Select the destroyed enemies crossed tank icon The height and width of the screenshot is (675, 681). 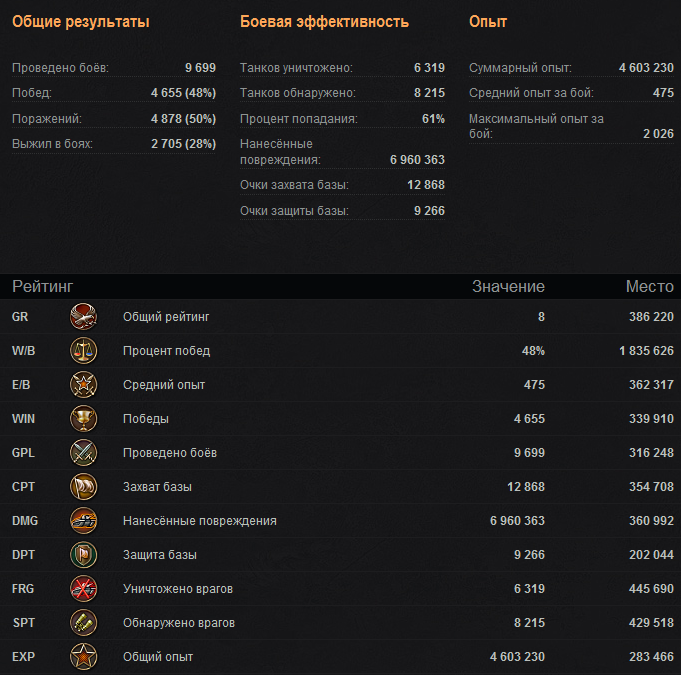click(83, 589)
